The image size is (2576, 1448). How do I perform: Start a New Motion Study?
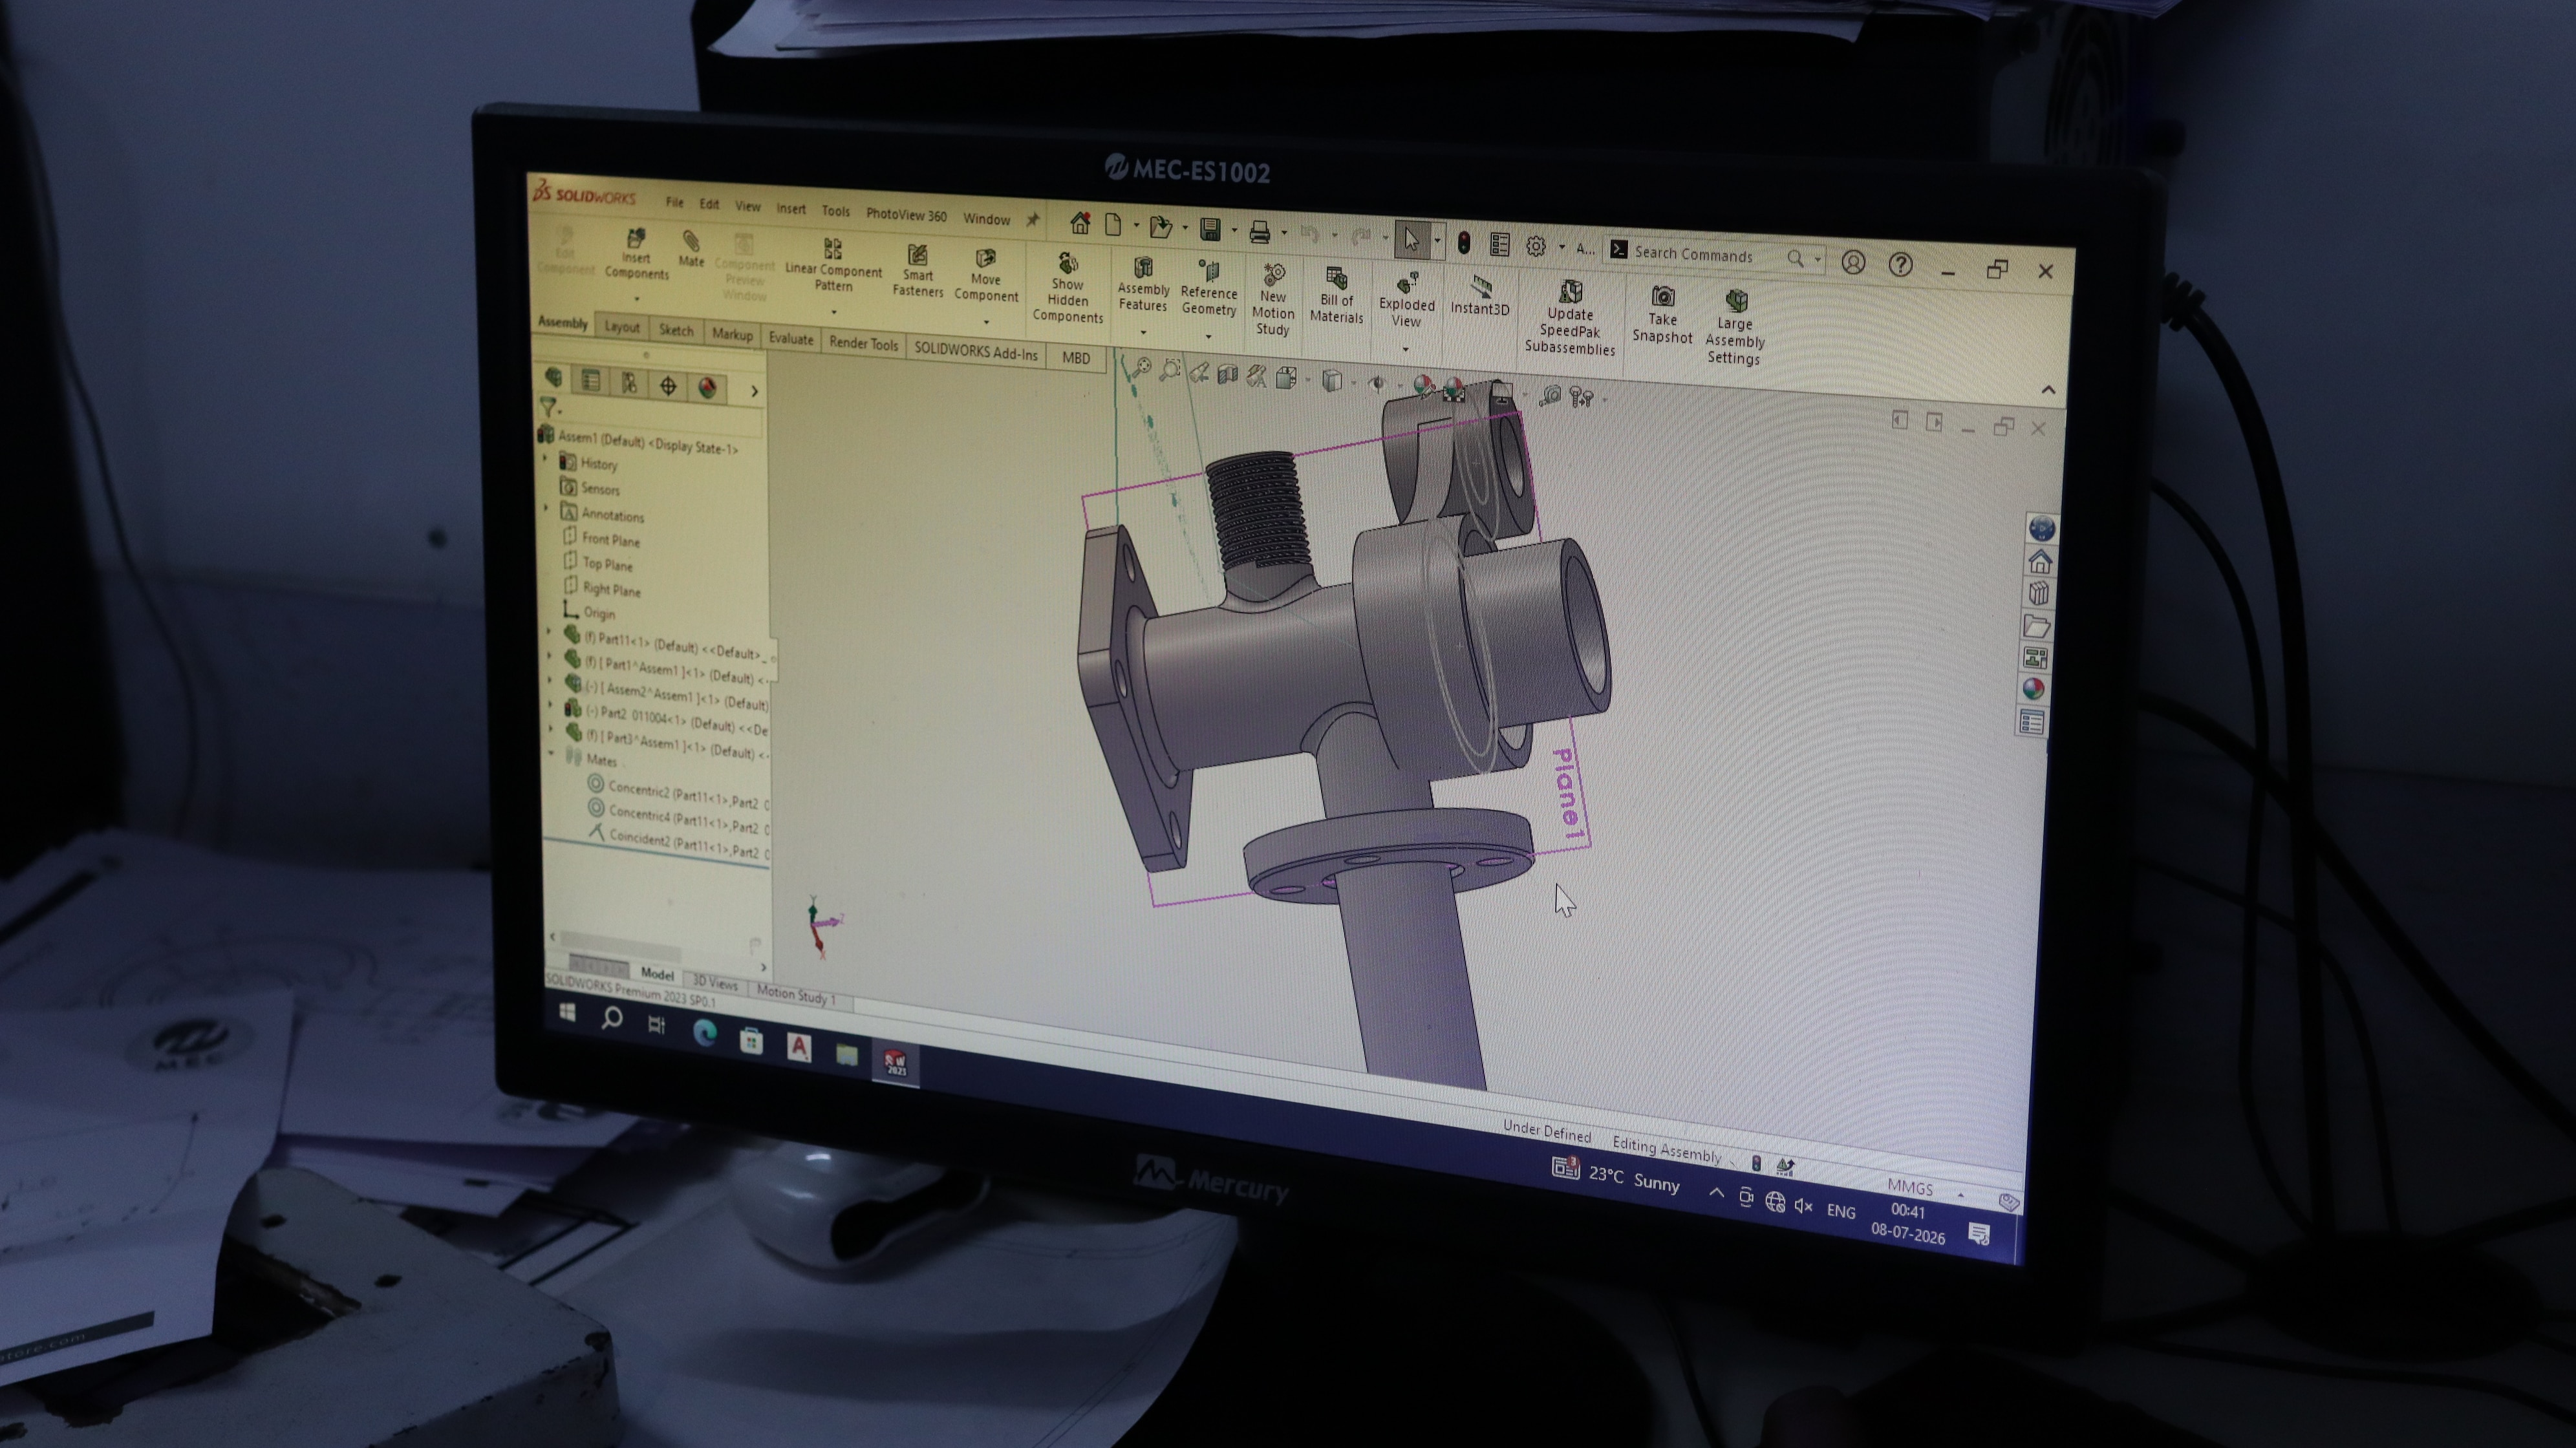pyautogui.click(x=1273, y=299)
